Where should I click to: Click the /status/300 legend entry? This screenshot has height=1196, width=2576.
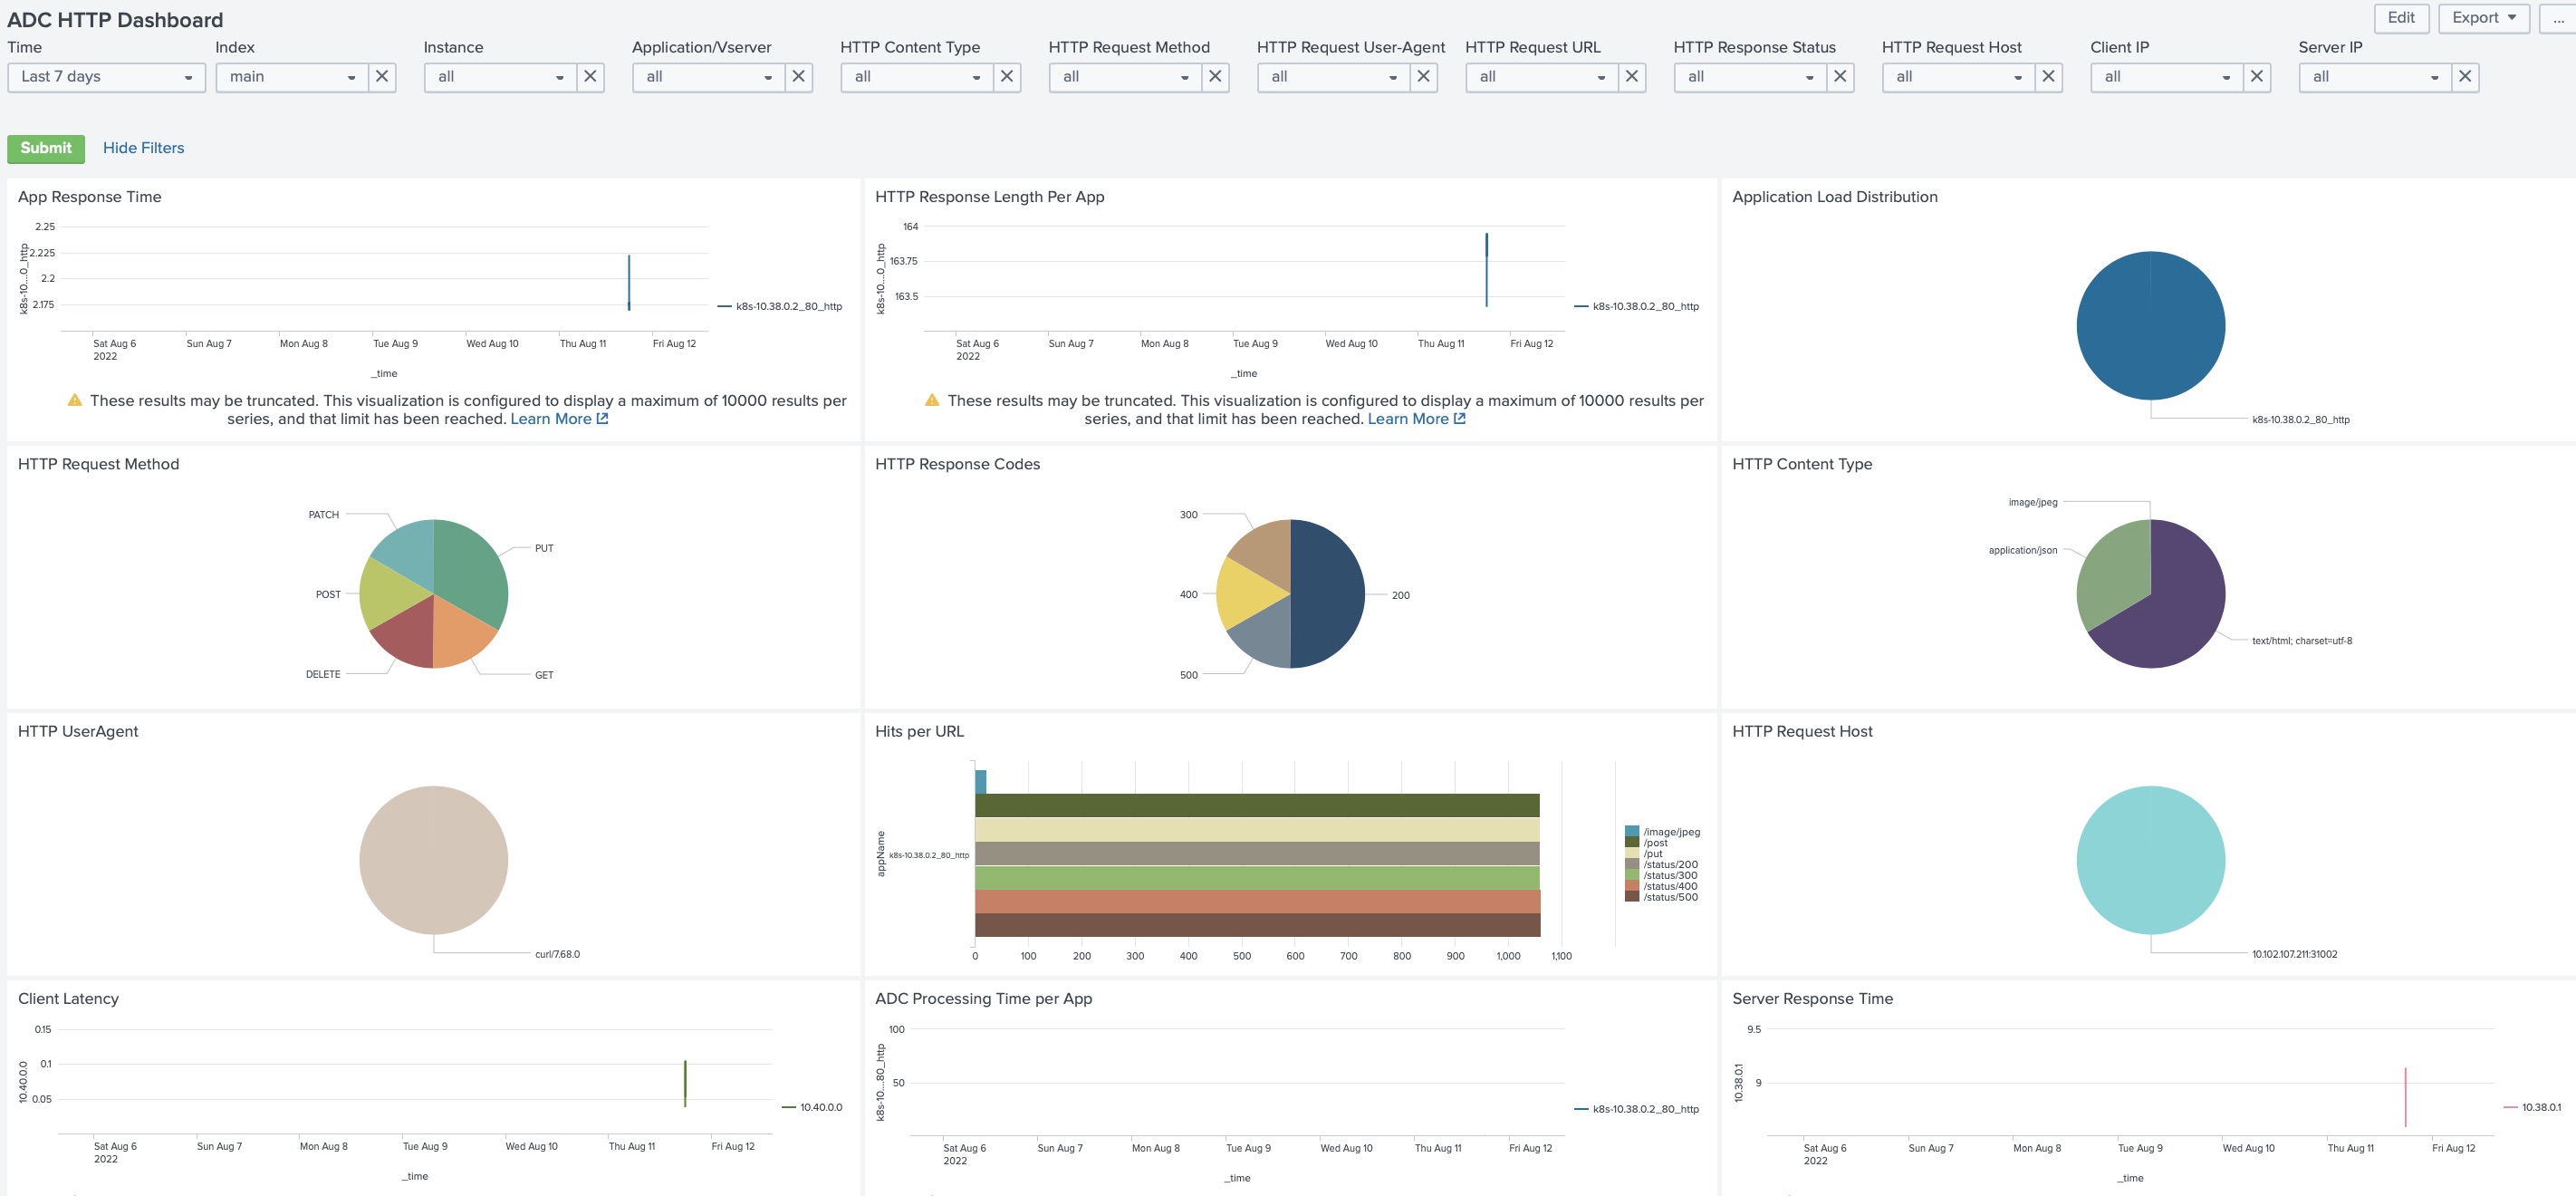click(x=1661, y=875)
